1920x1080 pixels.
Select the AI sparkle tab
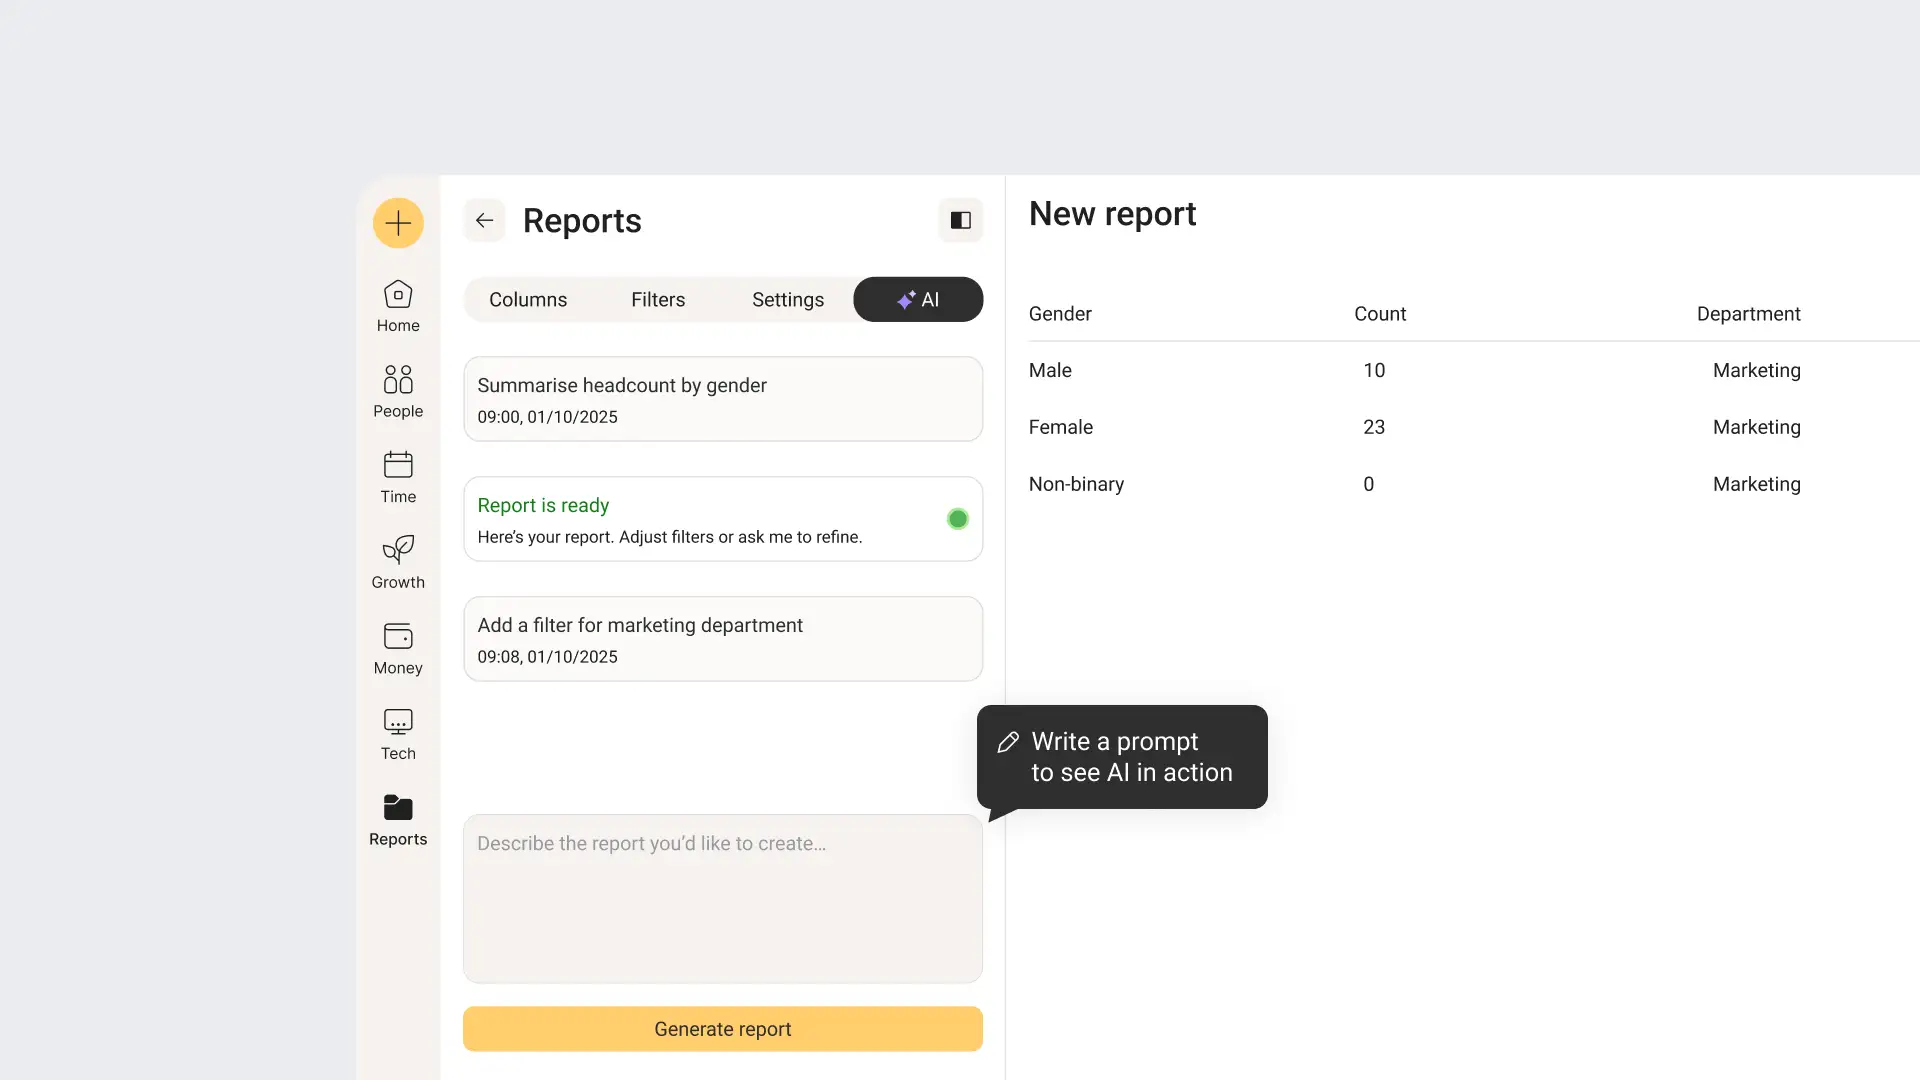(918, 300)
